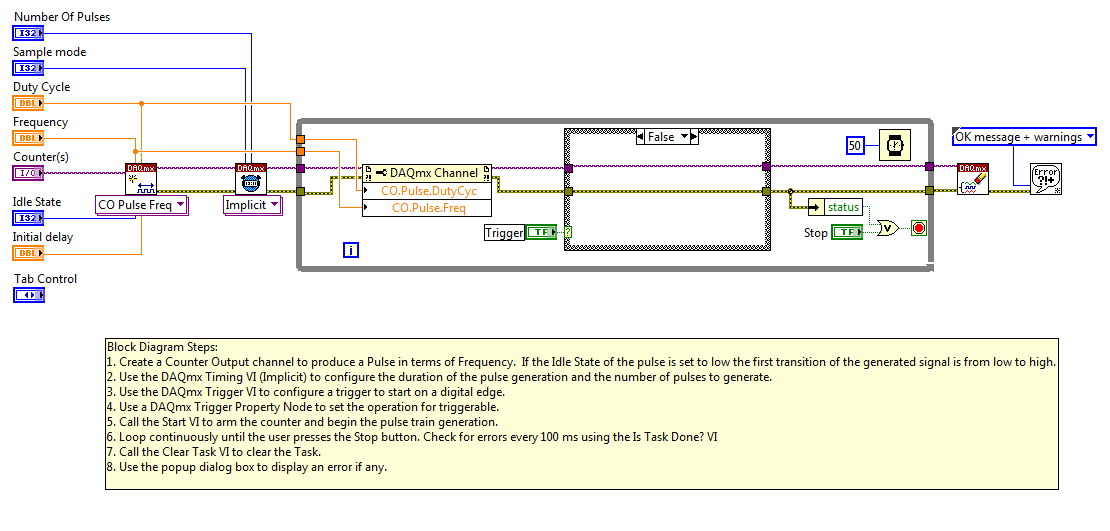Viewport: 1110px width, 531px height.
Task: Click the Block Diagram Steps comment box
Action: pos(582,413)
